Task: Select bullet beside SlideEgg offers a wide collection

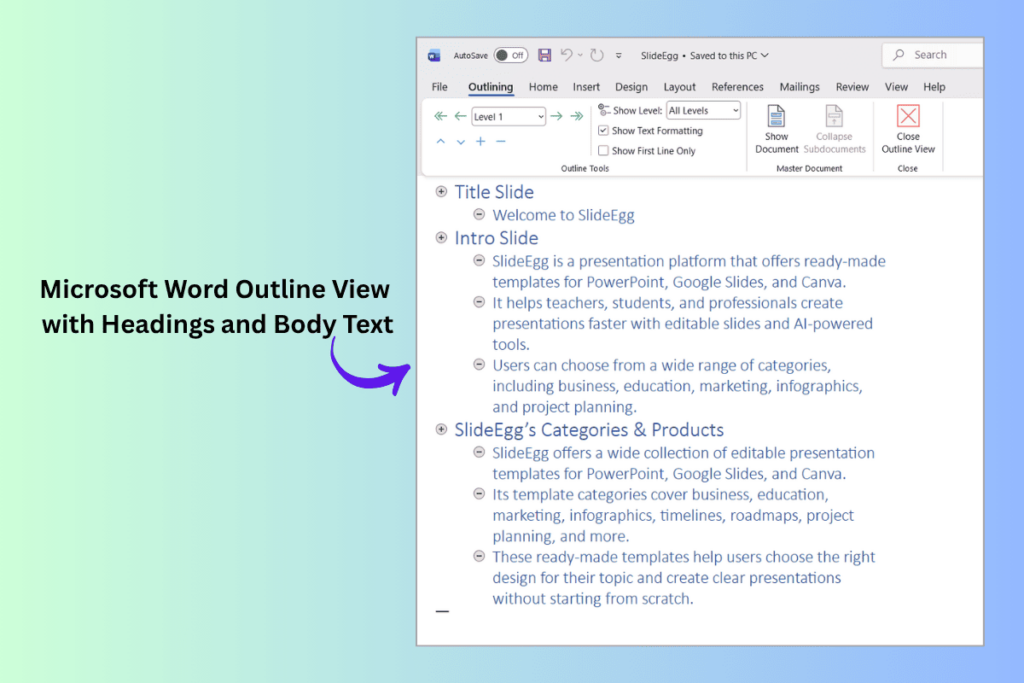Action: point(479,452)
